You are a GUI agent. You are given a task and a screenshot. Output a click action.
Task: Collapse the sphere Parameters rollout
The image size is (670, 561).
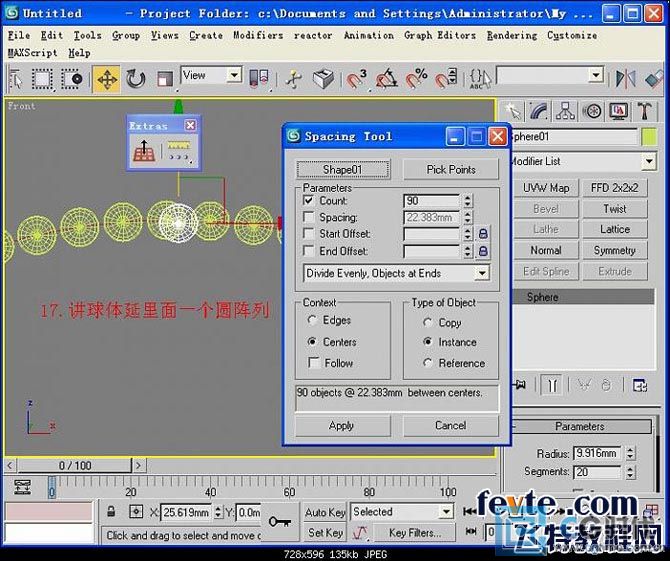[x=580, y=426]
